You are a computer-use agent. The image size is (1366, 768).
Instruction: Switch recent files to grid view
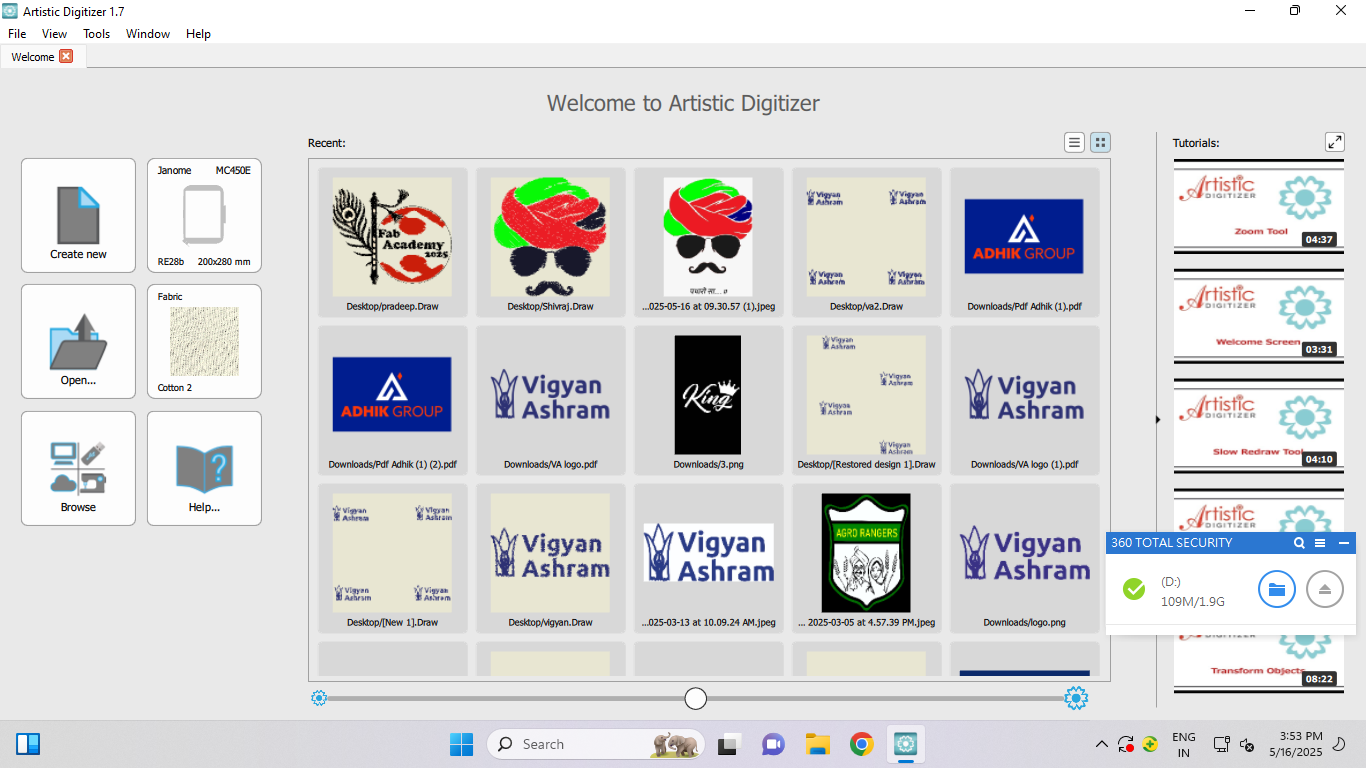(1100, 143)
